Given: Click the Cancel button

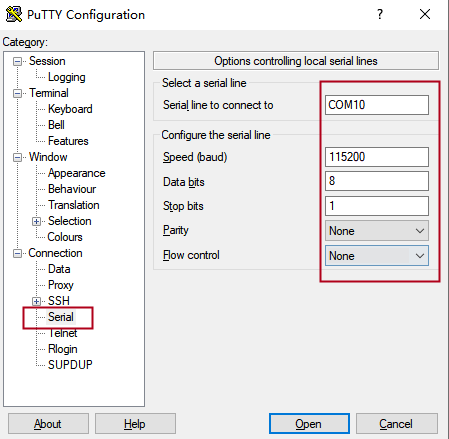Looking at the screenshot, I should (397, 424).
